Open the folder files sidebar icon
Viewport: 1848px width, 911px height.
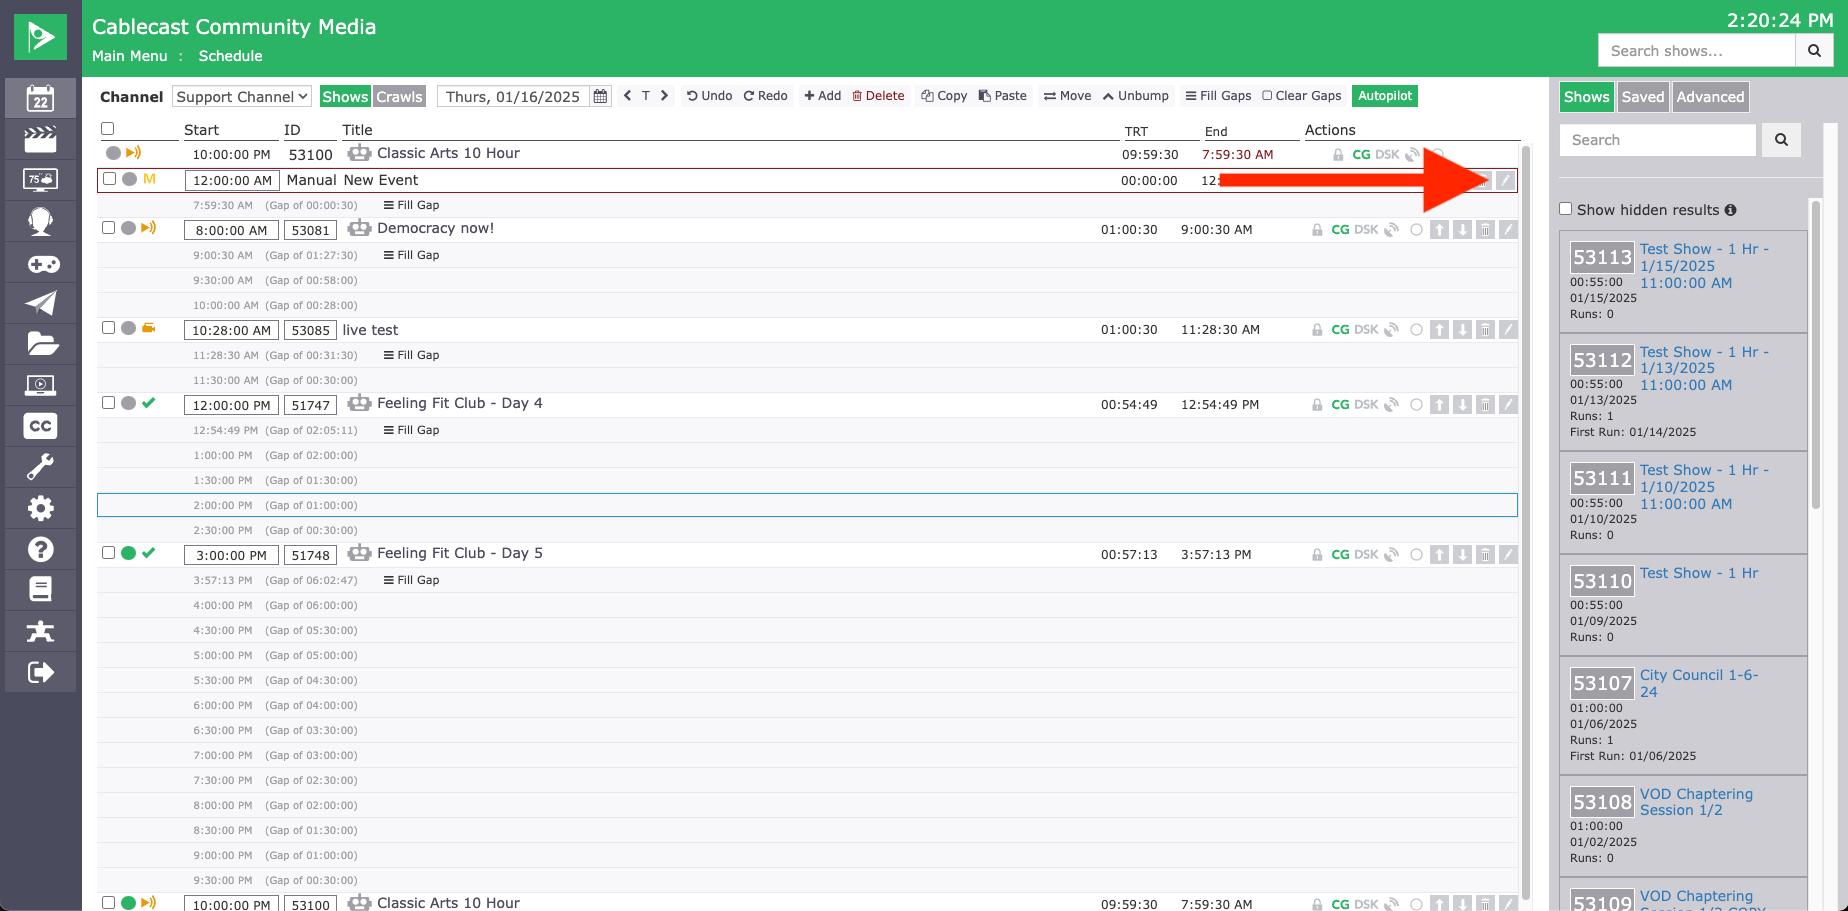click(40, 344)
